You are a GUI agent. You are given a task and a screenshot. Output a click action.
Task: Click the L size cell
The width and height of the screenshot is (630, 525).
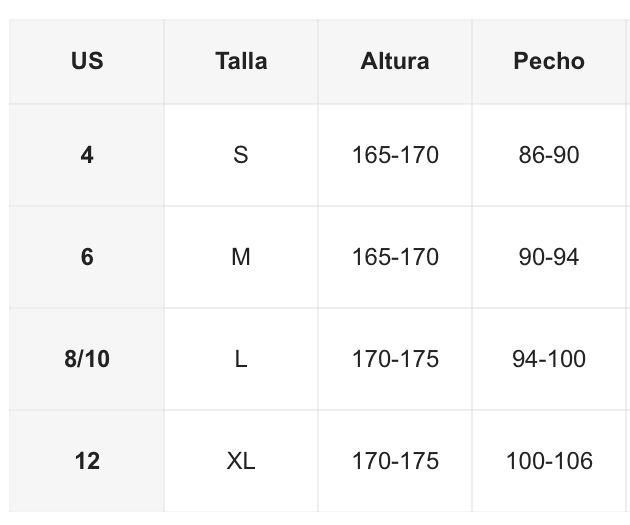(241, 359)
